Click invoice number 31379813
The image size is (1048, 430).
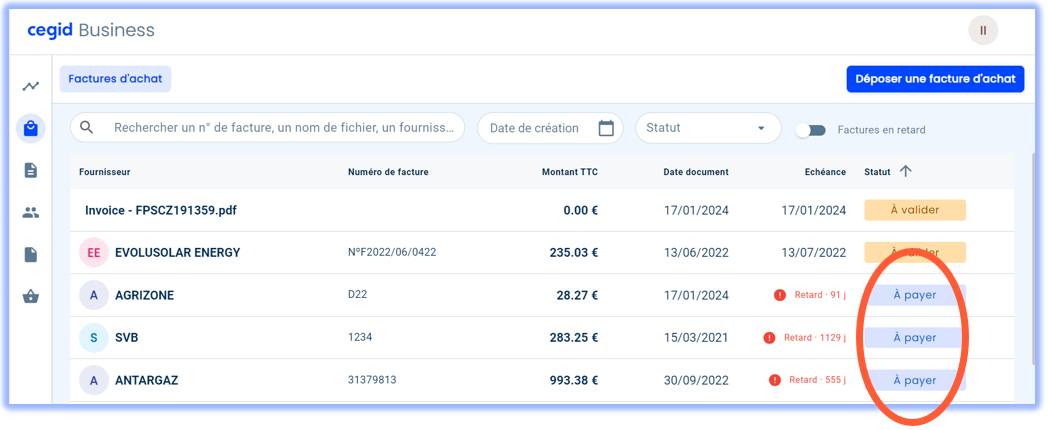(372, 379)
